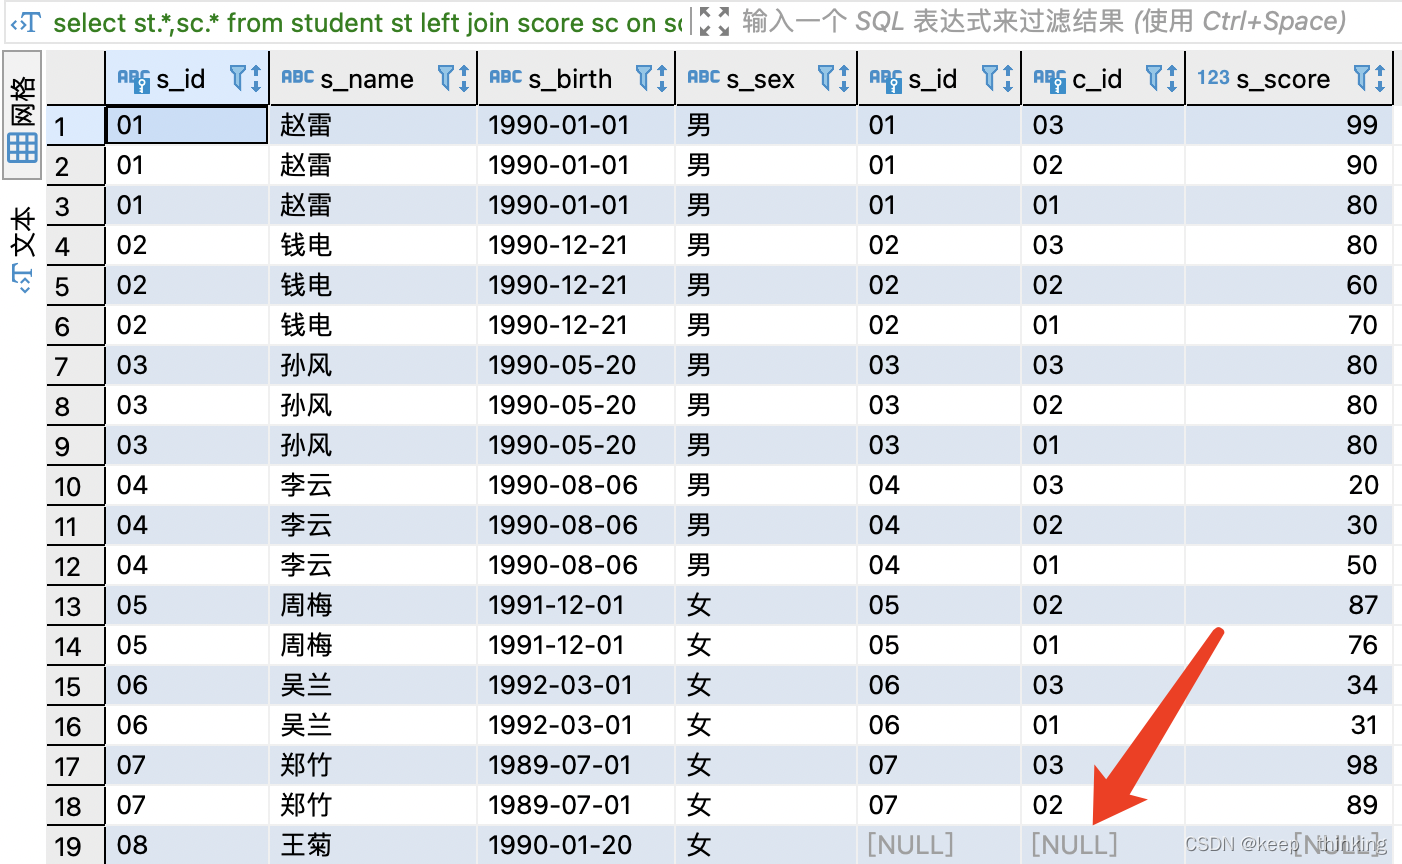The width and height of the screenshot is (1402, 864).
Task: Click the name 孙风 in row 7
Action: [x=306, y=365]
